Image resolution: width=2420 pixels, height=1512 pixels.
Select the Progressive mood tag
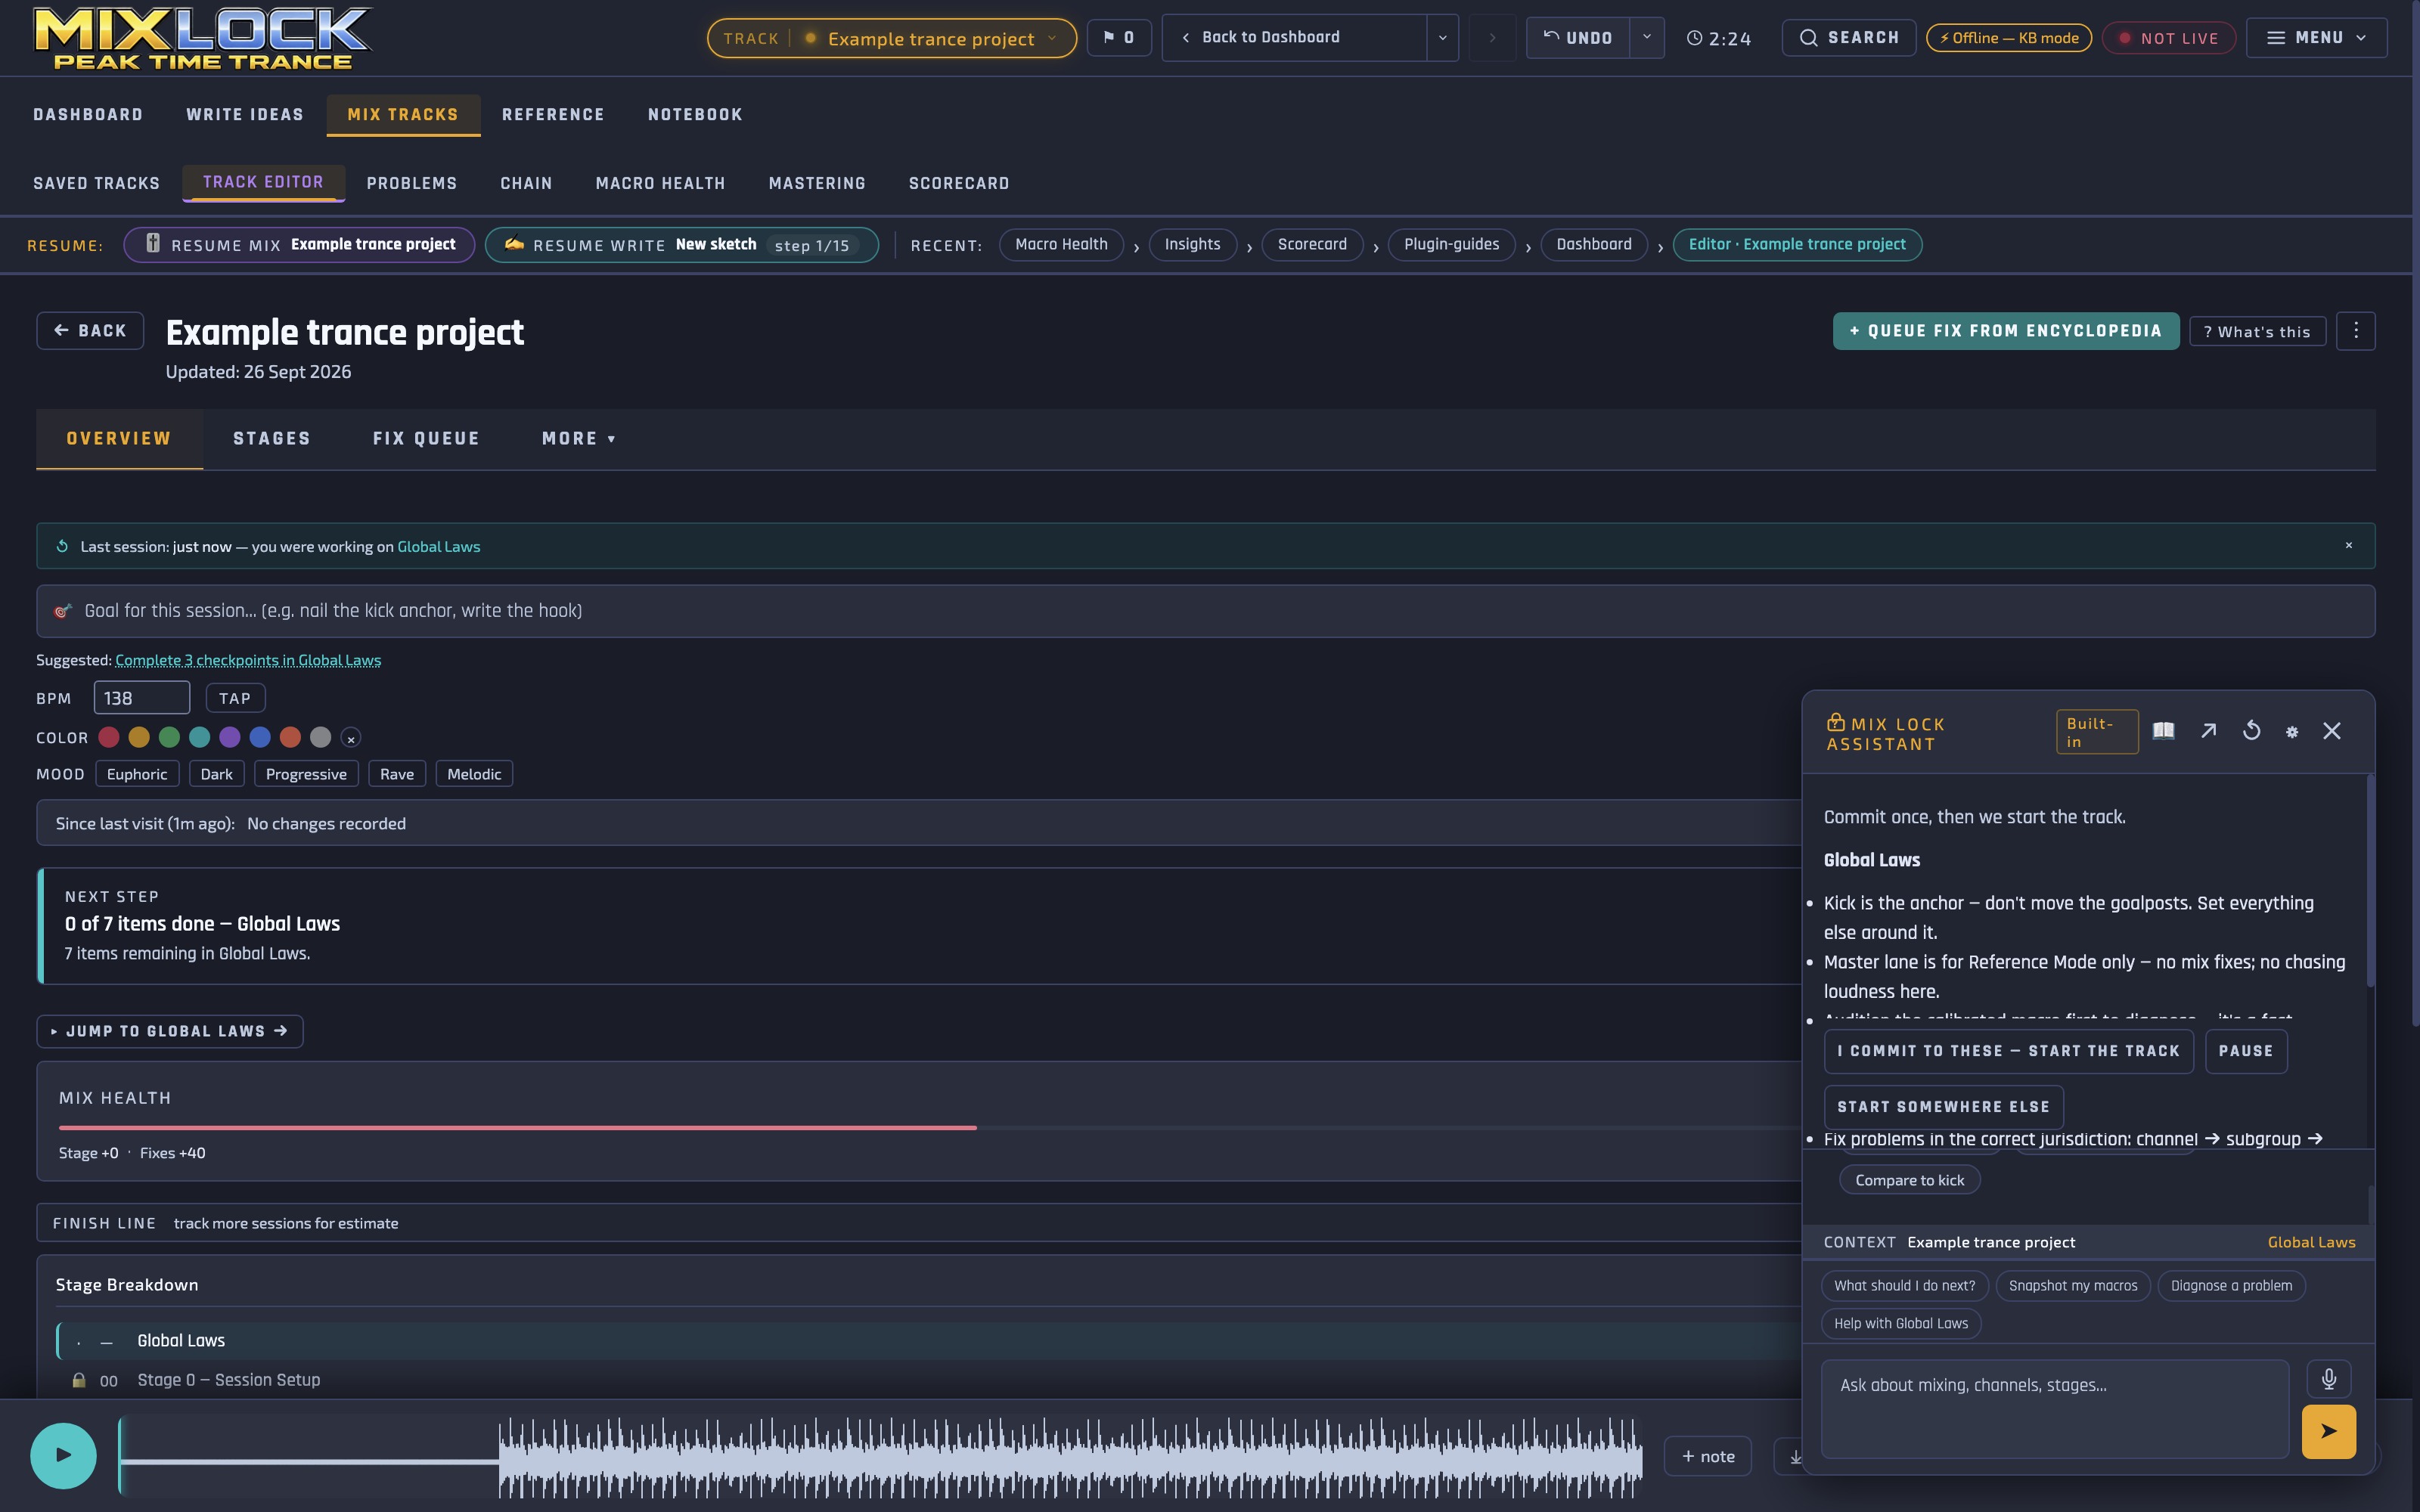point(306,774)
